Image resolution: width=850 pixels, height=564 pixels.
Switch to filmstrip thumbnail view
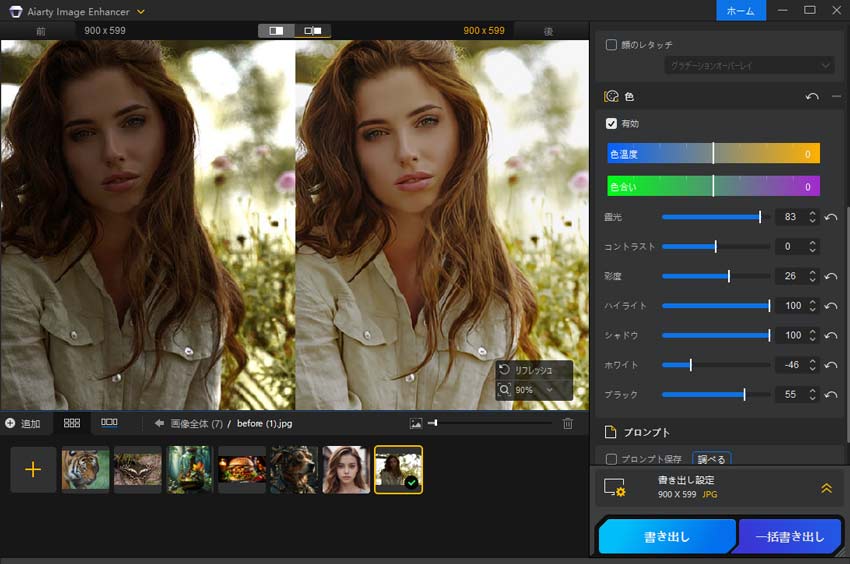109,422
